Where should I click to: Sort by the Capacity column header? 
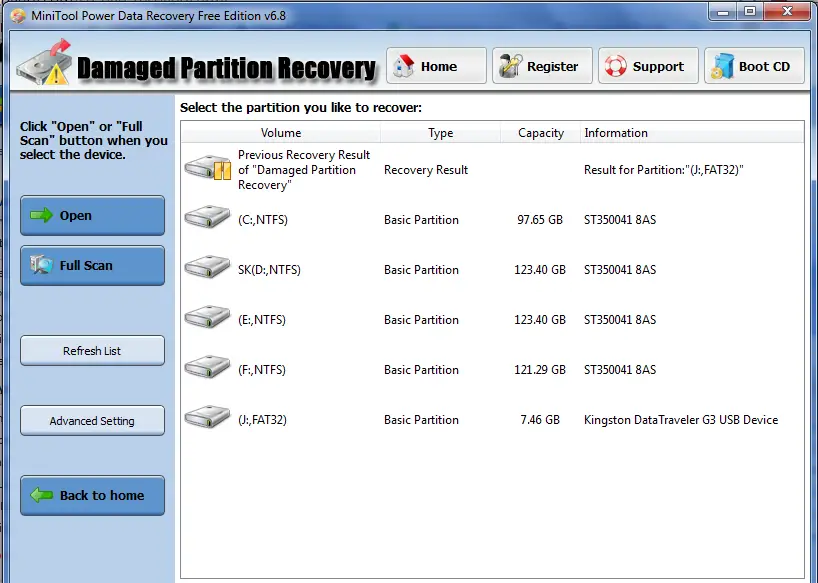540,133
